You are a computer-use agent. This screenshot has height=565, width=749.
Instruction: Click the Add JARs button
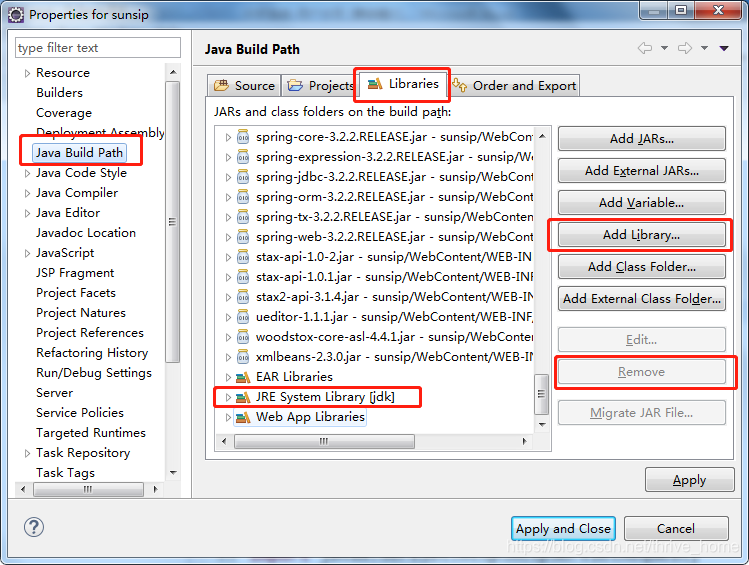click(642, 139)
